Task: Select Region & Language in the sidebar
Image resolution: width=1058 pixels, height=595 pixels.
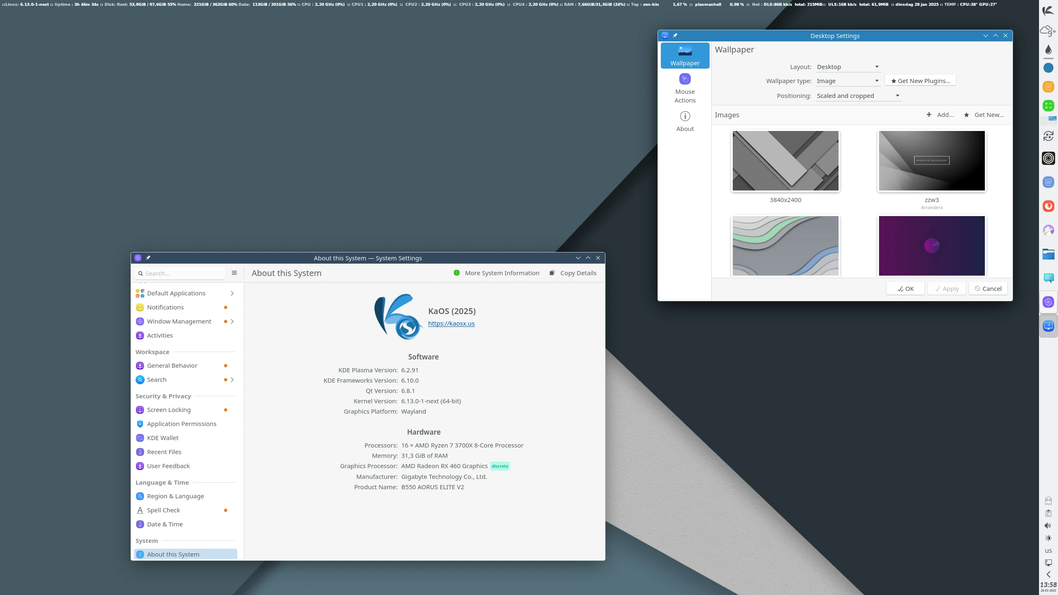Action: 141,495
